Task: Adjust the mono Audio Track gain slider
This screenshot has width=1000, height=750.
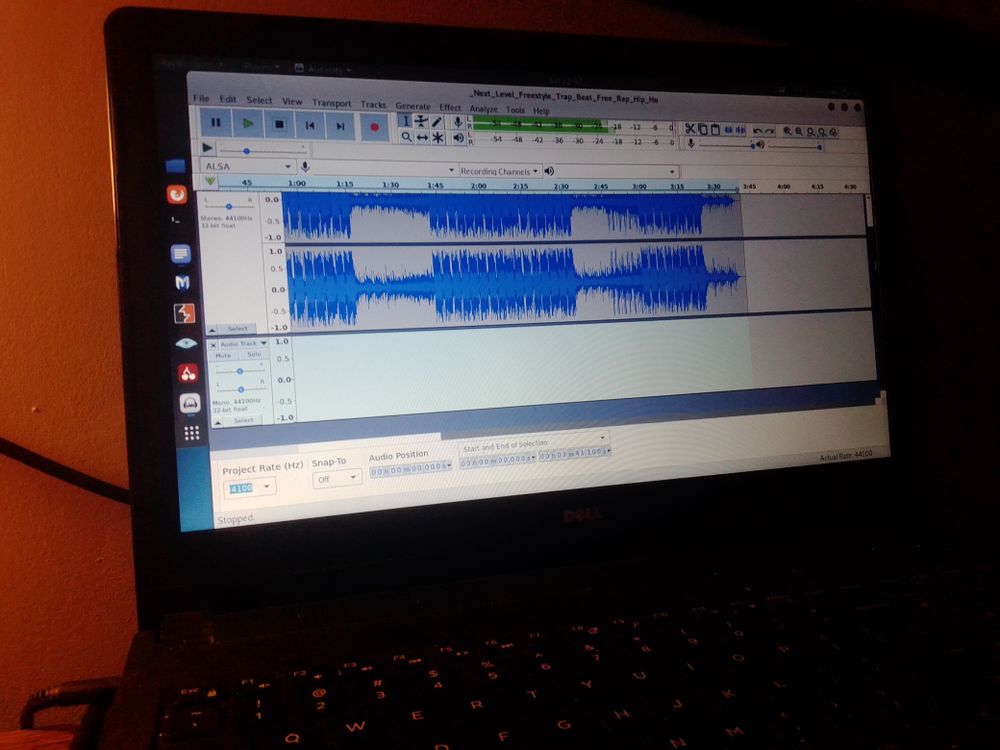Action: click(x=239, y=371)
